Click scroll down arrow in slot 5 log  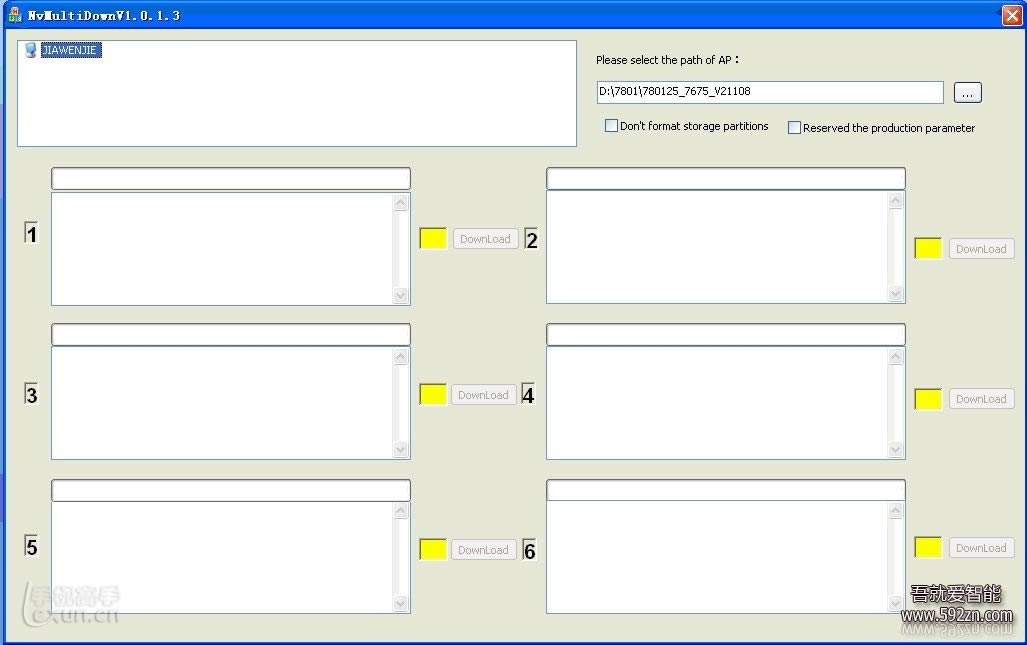pos(401,603)
